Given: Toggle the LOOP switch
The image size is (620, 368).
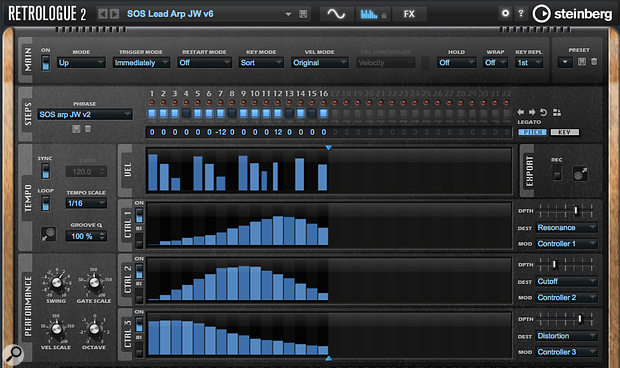Looking at the screenshot, I should click(x=45, y=203).
